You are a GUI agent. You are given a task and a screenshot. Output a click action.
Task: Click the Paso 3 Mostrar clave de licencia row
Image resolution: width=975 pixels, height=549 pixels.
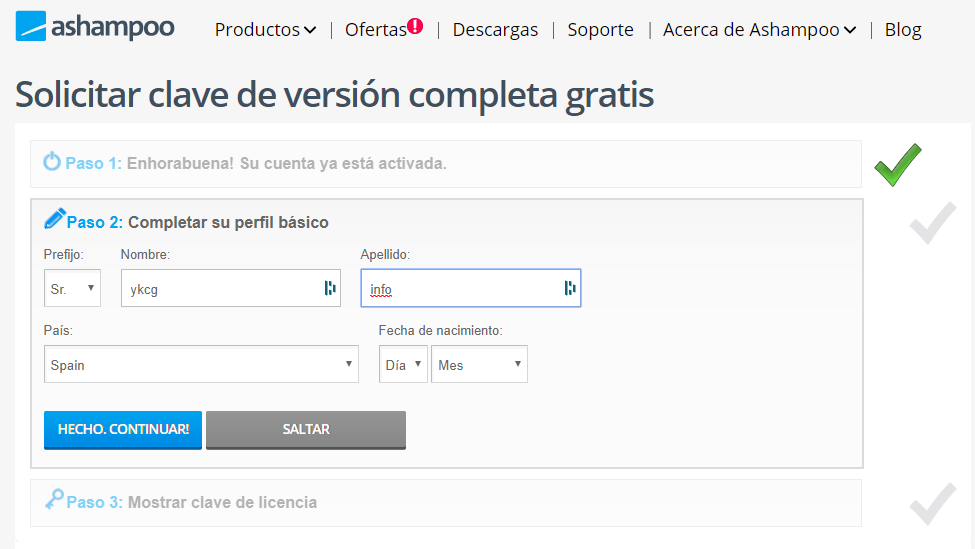(446, 503)
